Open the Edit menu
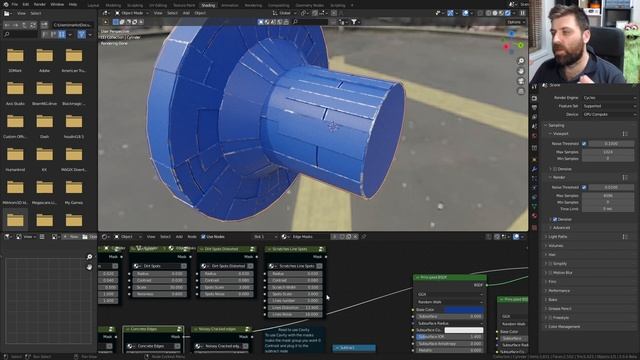 click(26, 4)
